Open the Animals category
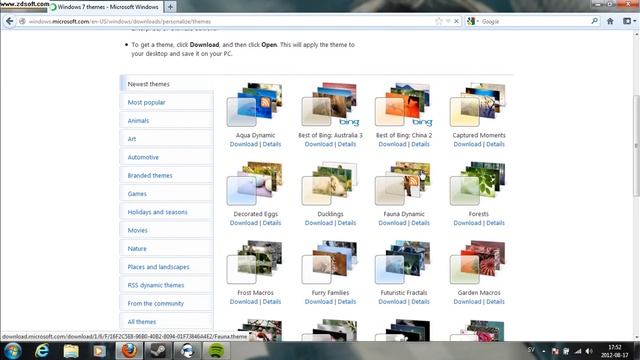 pyautogui.click(x=167, y=120)
